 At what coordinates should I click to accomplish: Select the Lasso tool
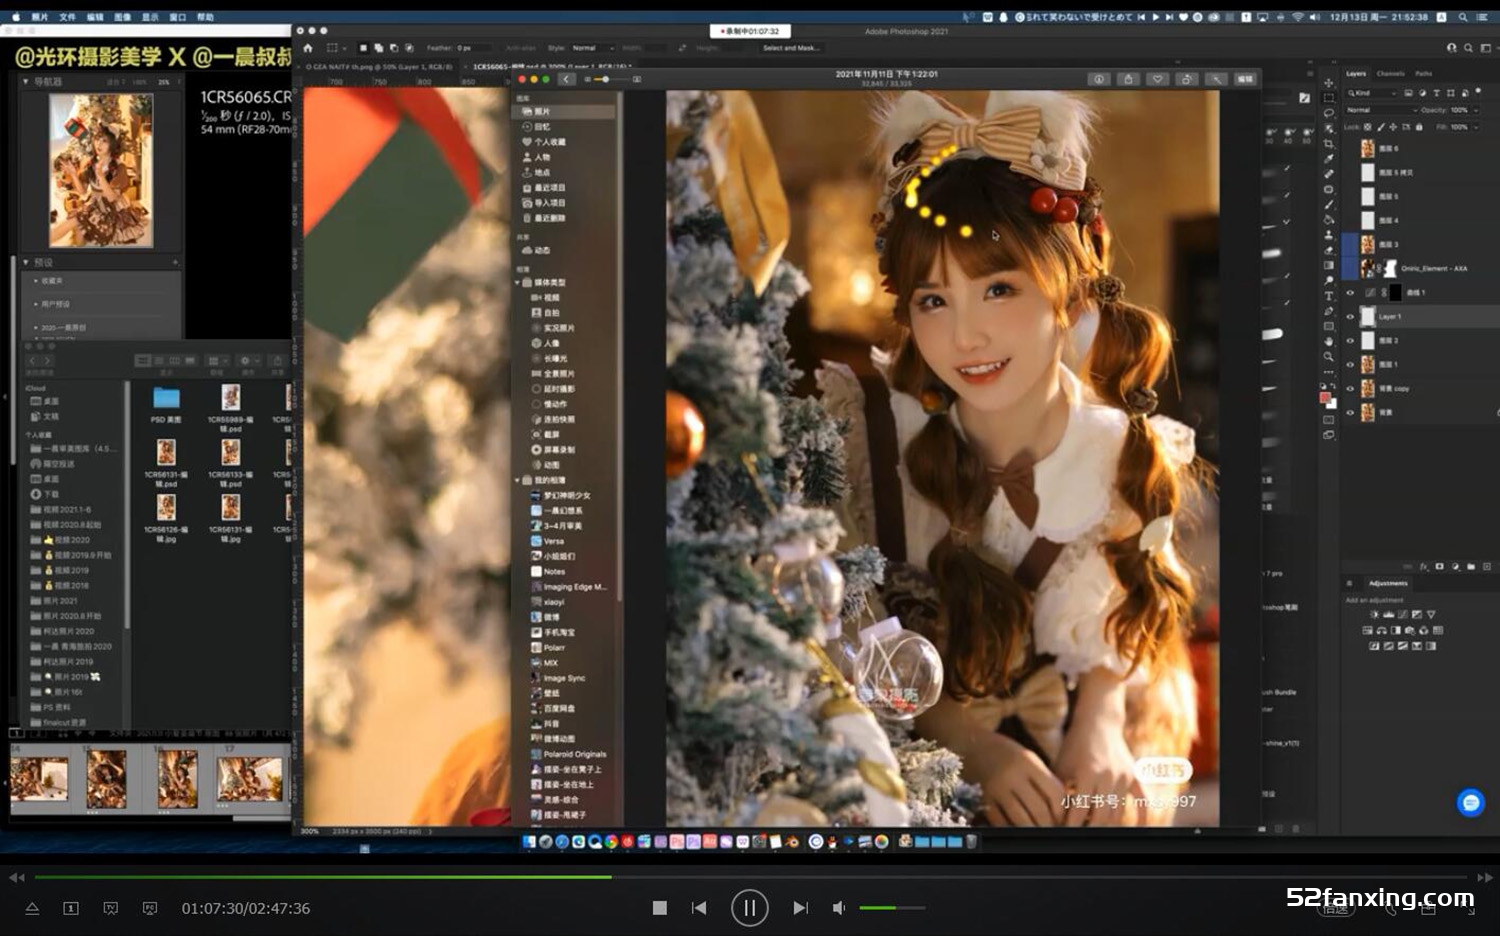pyautogui.click(x=1328, y=113)
